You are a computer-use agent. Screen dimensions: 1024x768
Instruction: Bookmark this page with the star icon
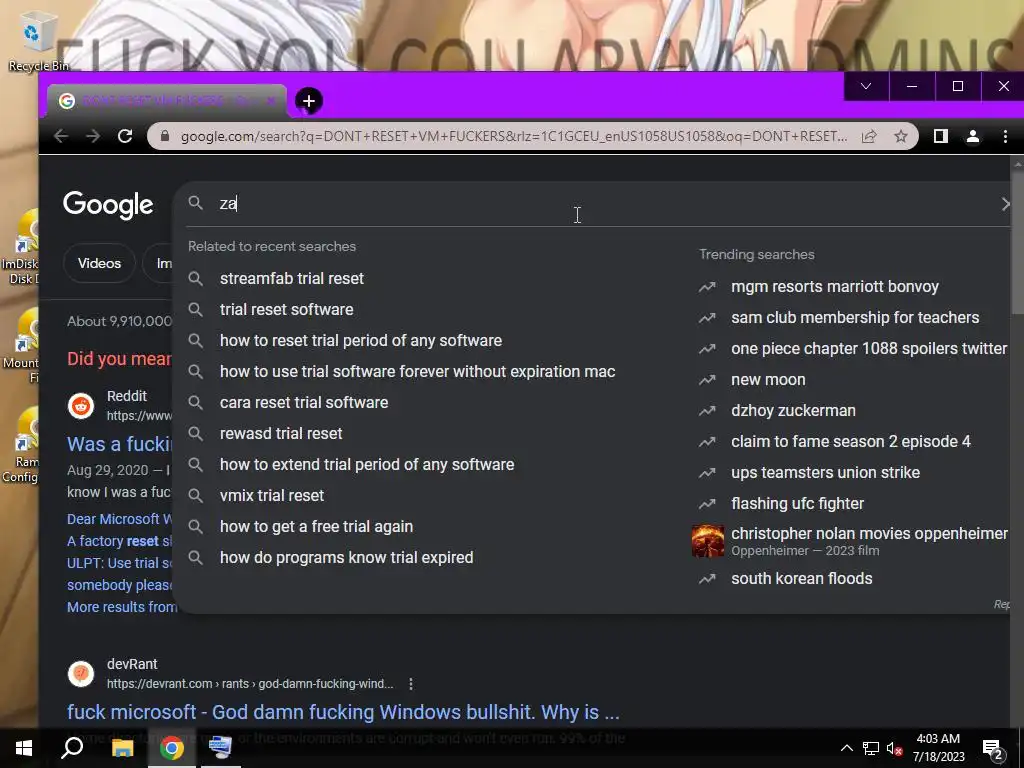[901, 136]
